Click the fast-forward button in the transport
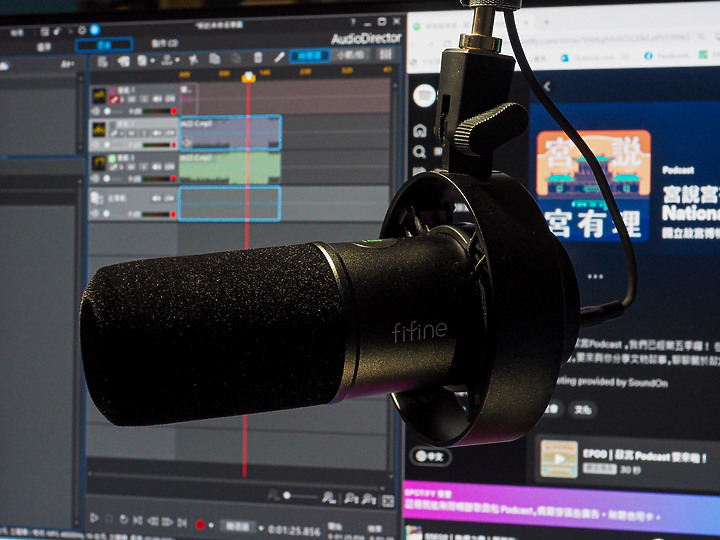Viewport: 720px width, 540px height. pos(167,522)
